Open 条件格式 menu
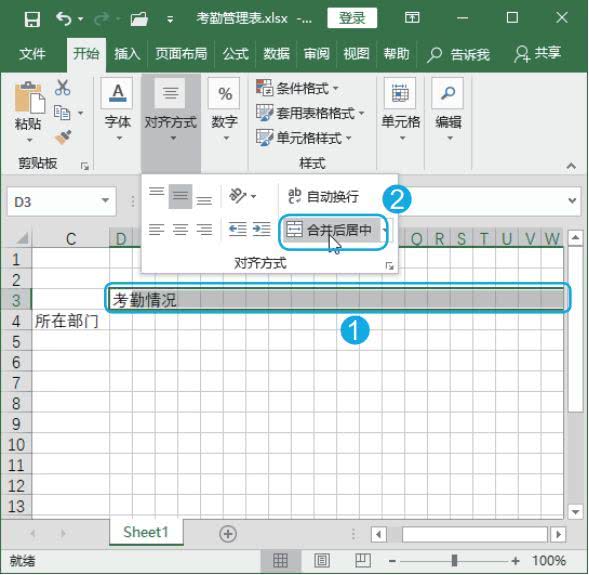Screen dimensions: 589x575 [x=298, y=88]
